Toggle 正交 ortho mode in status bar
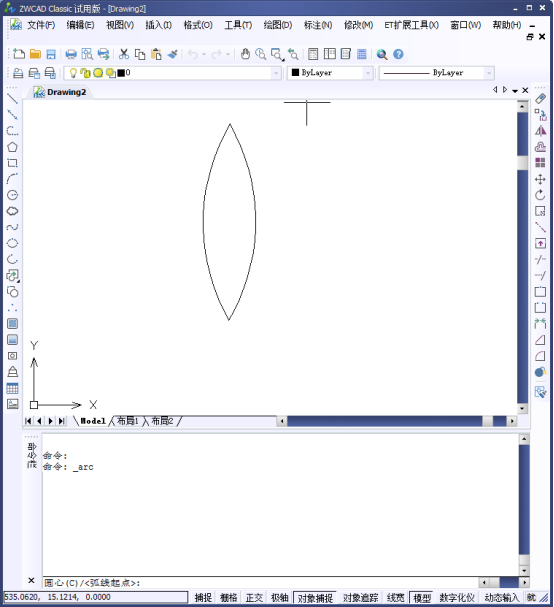554x607 pixels. point(254,598)
